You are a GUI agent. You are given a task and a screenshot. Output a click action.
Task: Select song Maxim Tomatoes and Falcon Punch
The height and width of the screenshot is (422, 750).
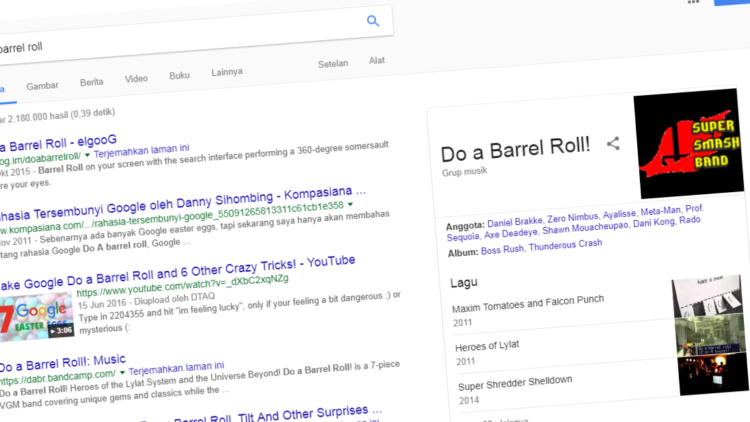click(x=528, y=304)
